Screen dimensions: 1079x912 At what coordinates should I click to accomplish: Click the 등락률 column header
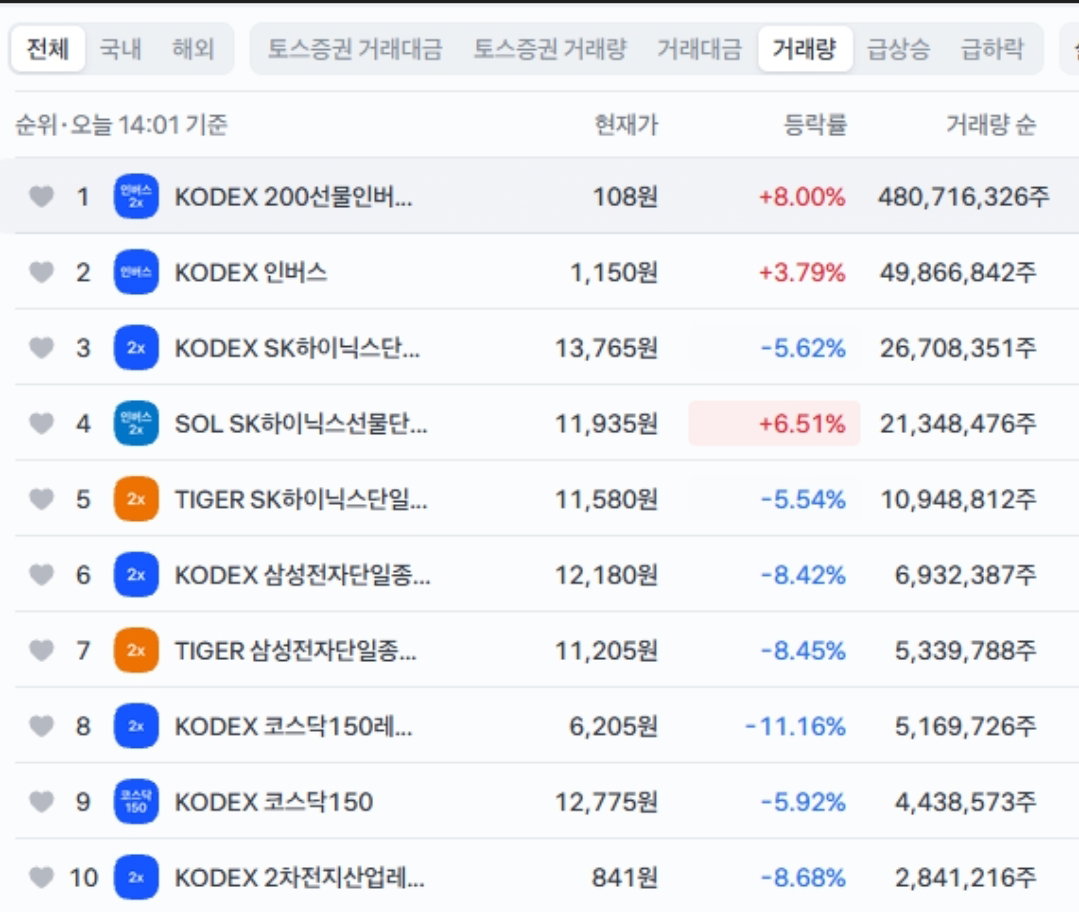point(815,125)
